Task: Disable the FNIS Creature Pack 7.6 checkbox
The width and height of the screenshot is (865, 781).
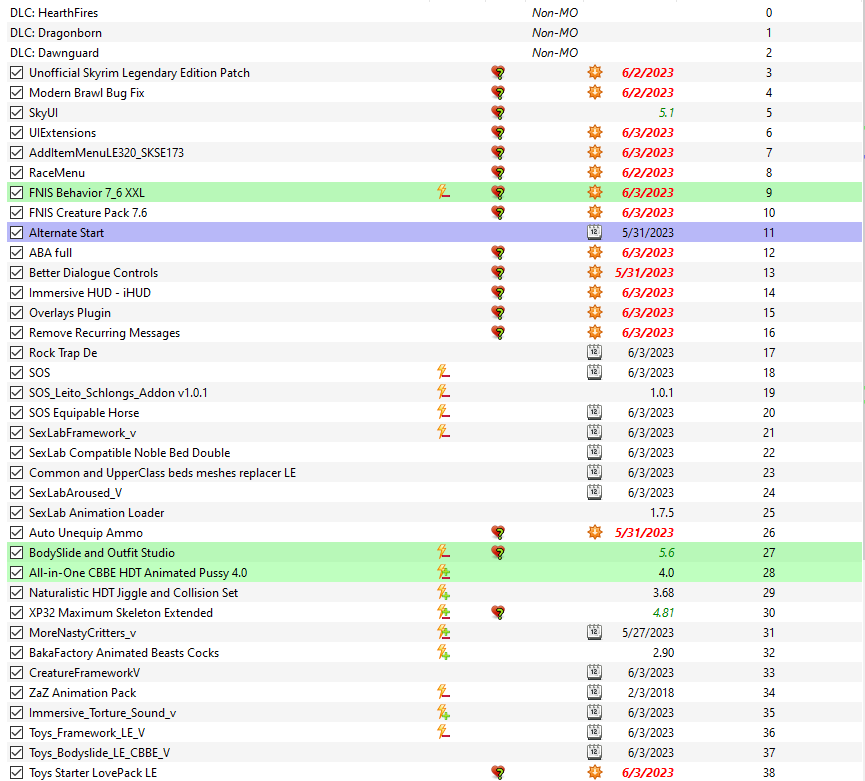Action: (17, 212)
